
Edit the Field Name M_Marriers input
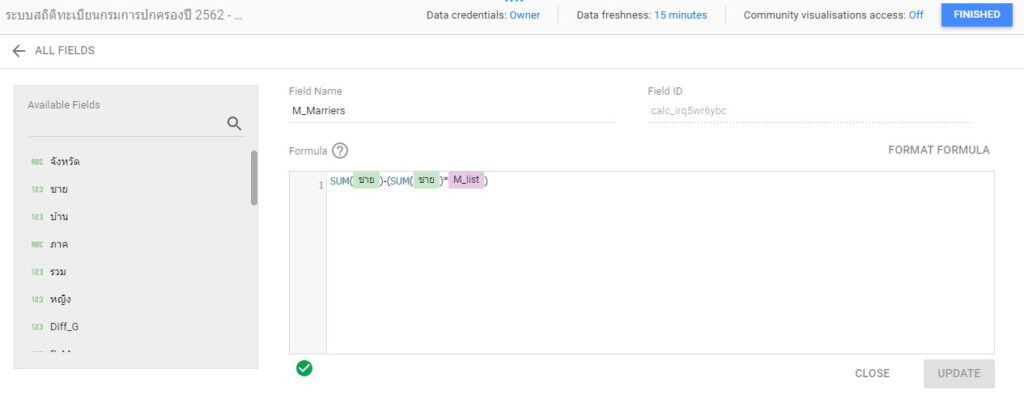coord(451,111)
